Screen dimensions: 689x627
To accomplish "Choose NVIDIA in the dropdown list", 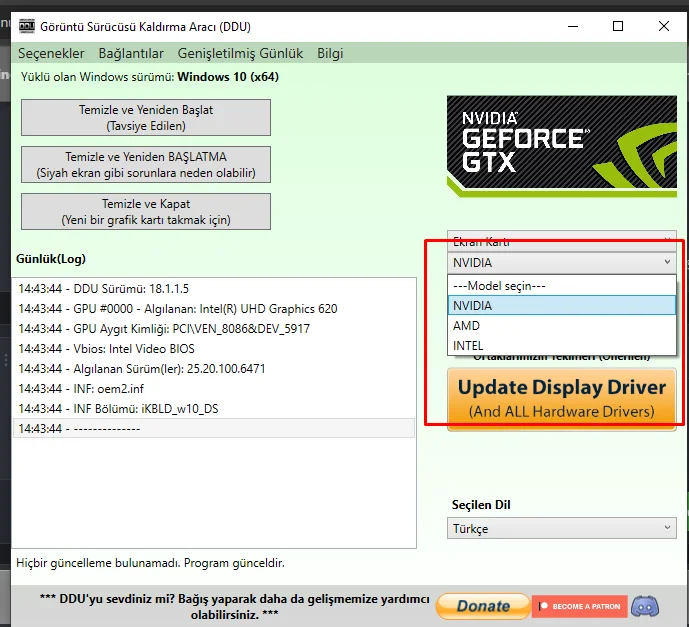I will tap(562, 305).
